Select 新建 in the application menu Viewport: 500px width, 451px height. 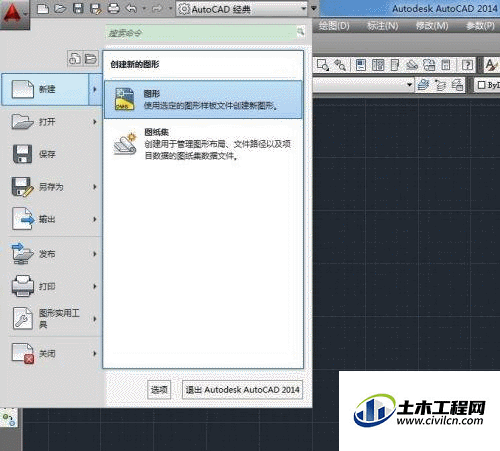tap(45, 89)
